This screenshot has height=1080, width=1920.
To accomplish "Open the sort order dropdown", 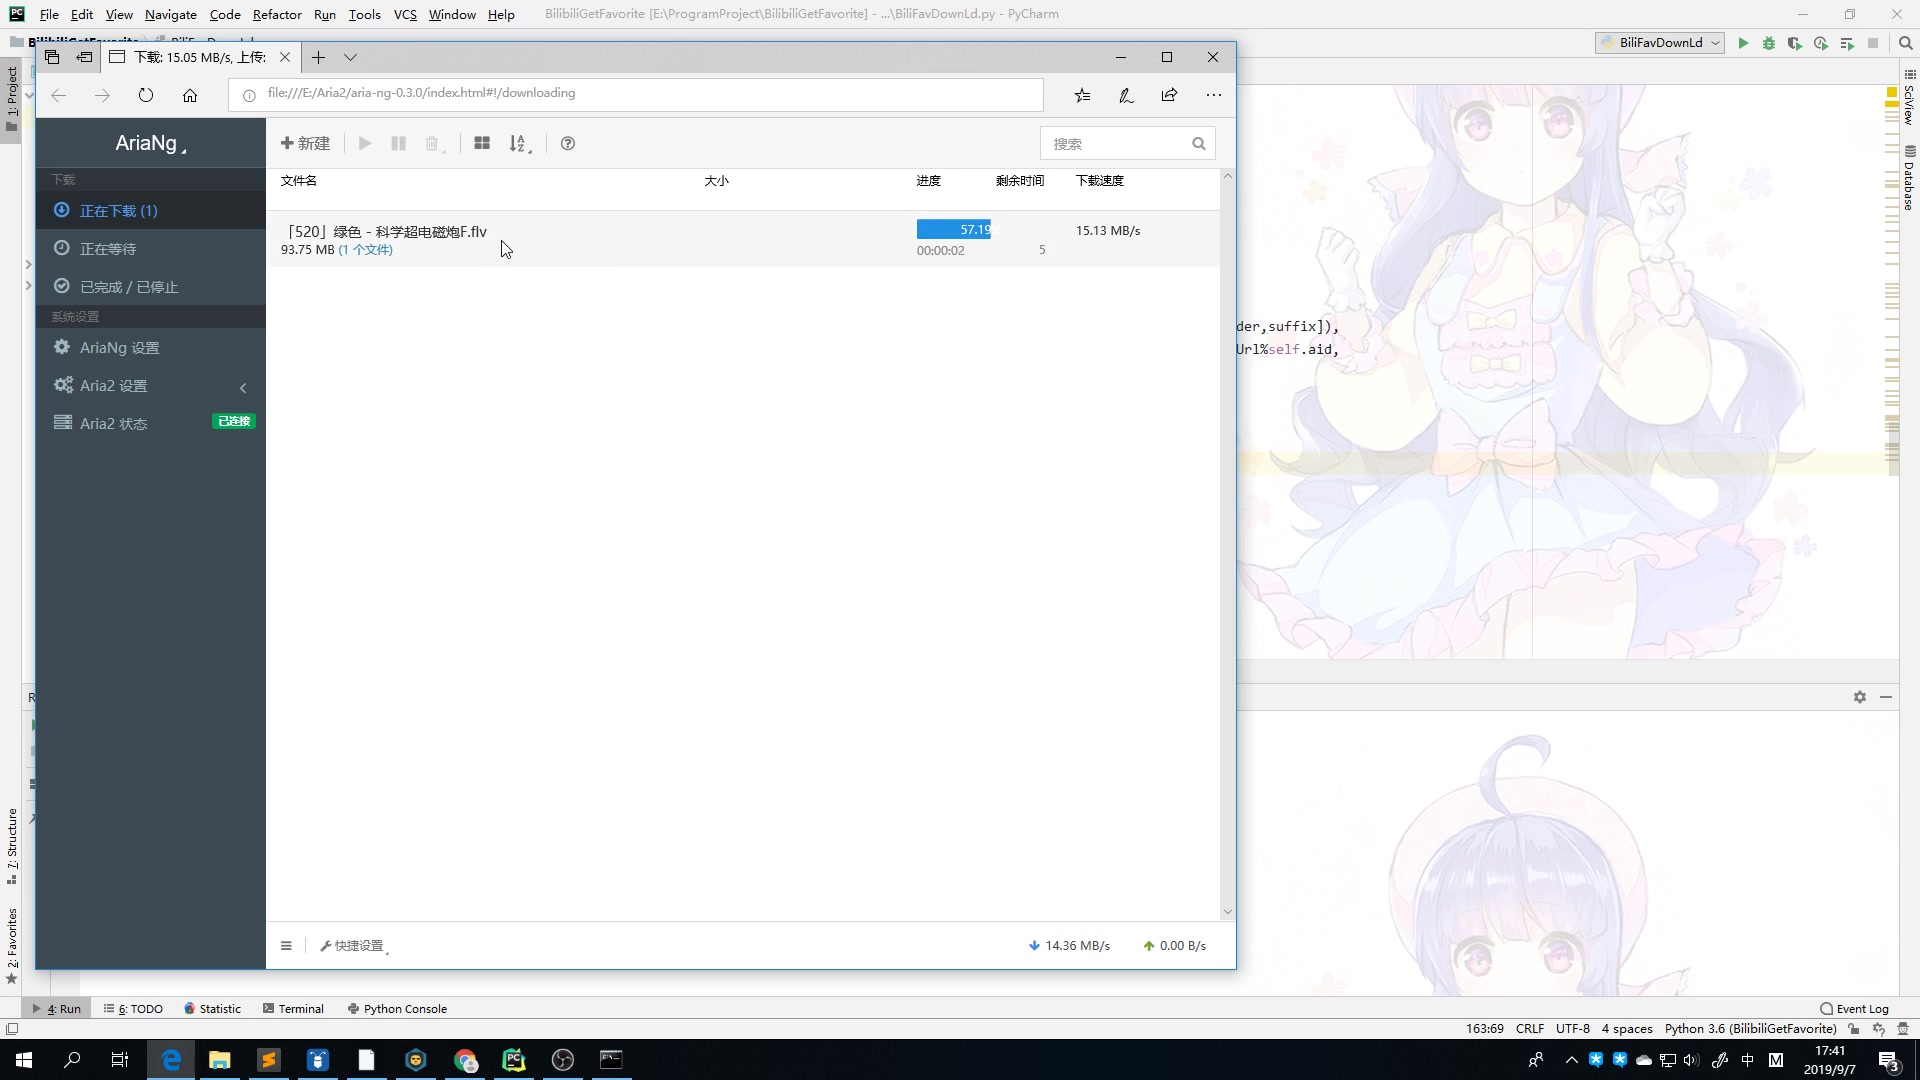I will (519, 143).
